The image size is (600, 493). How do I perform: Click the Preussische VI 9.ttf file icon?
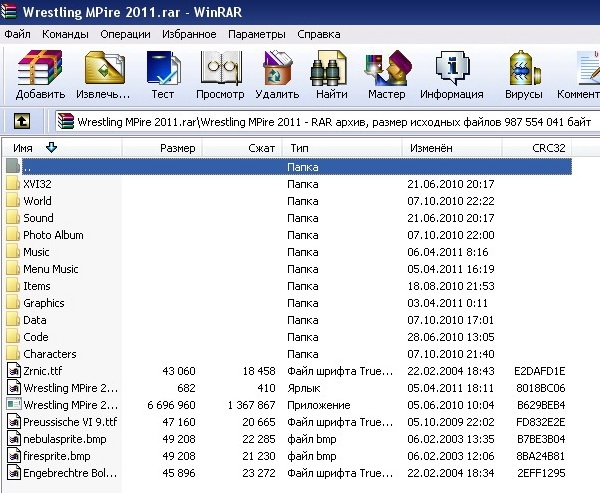click(14, 421)
